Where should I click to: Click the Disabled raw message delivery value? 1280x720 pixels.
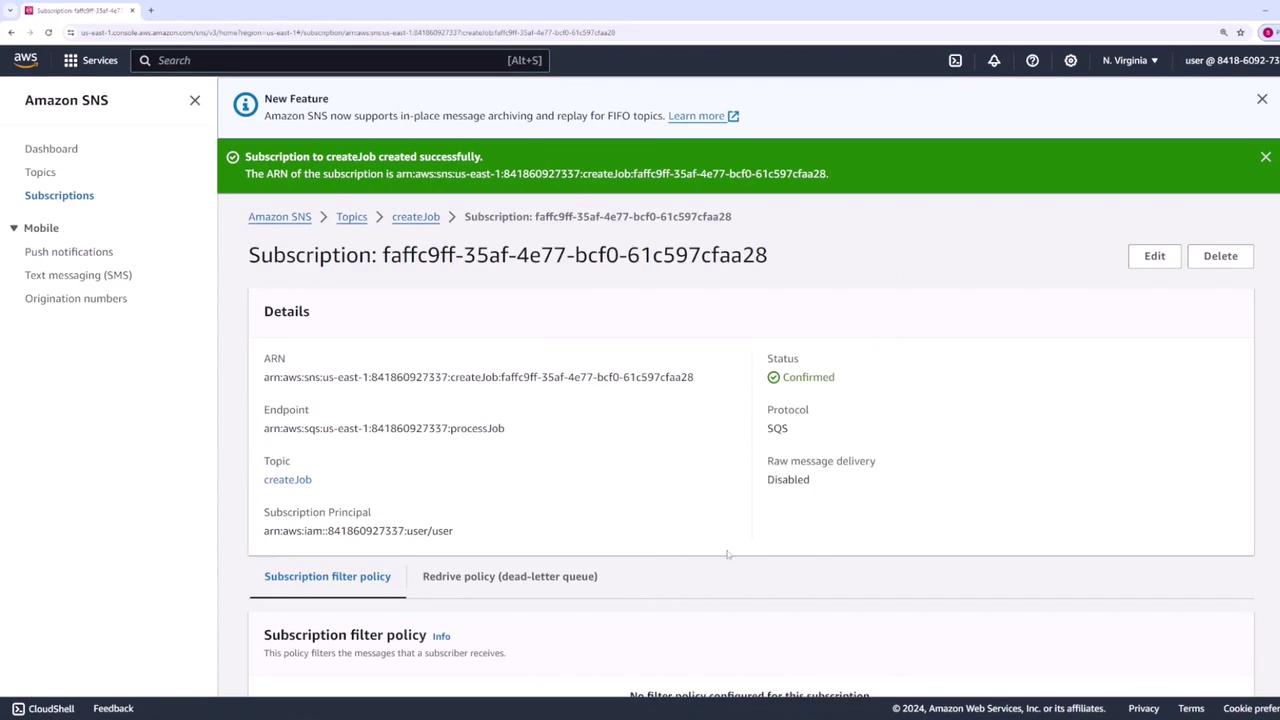pos(788,480)
